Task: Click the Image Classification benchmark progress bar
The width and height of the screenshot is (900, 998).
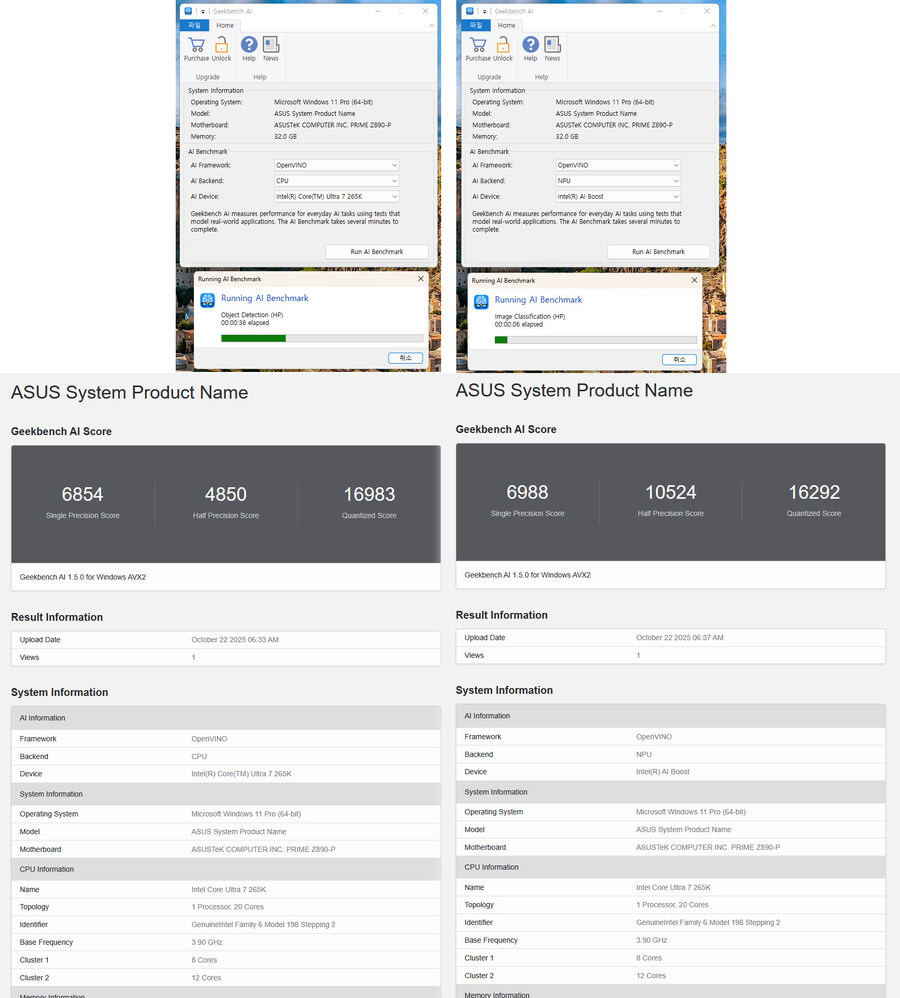Action: (596, 340)
